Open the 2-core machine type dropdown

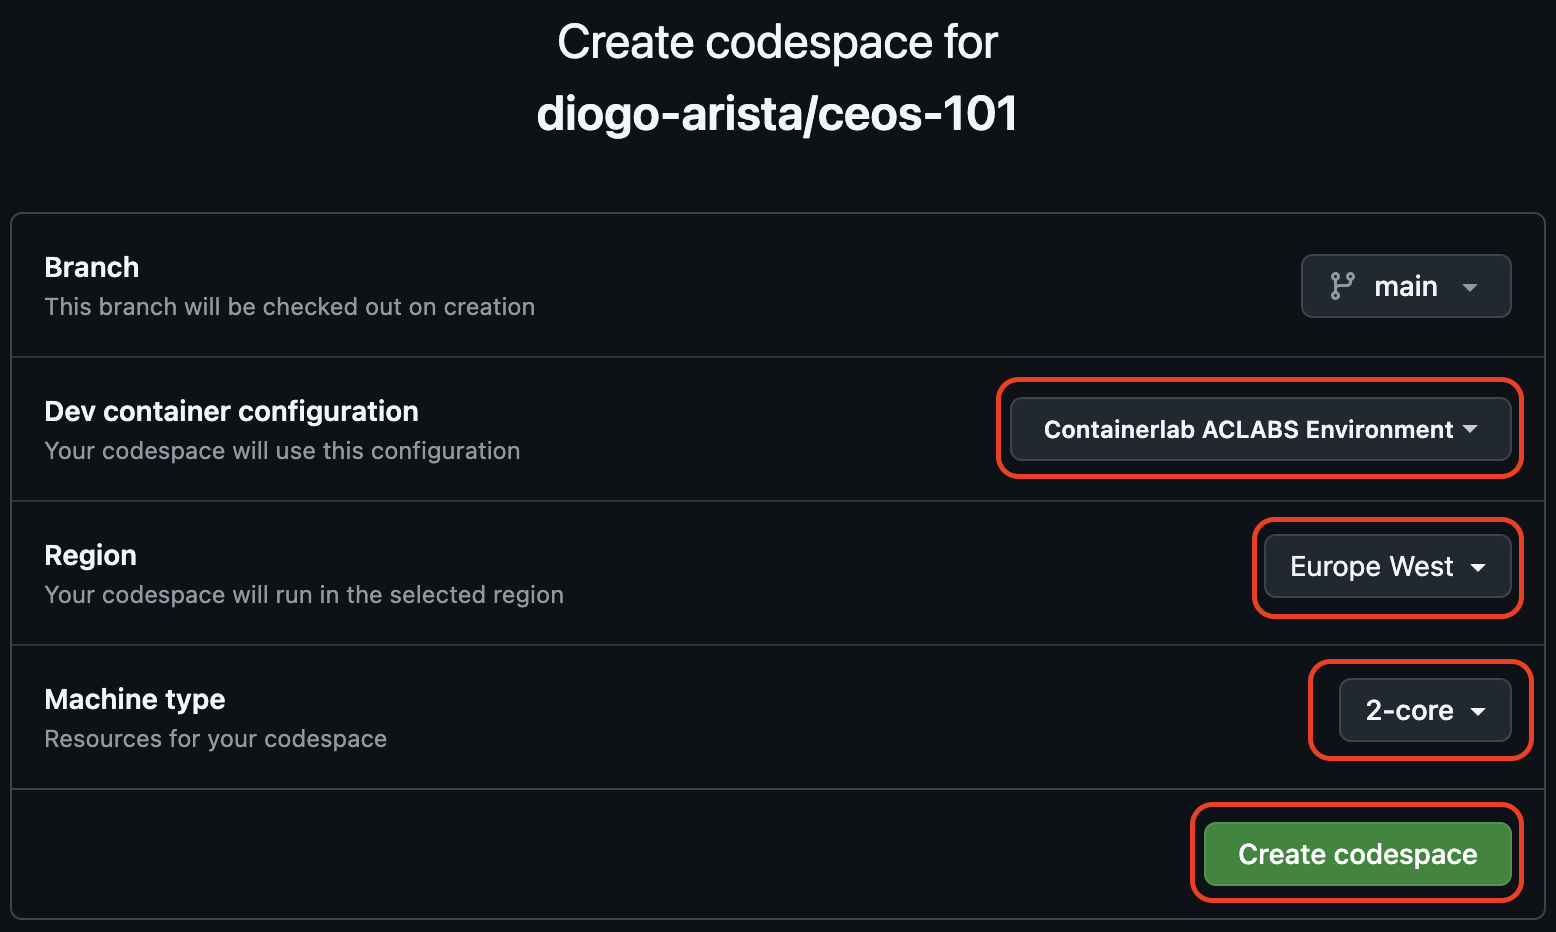1424,710
